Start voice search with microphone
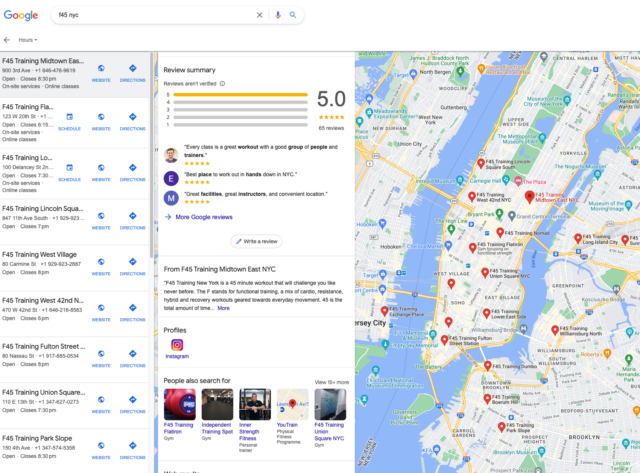 click(x=277, y=16)
